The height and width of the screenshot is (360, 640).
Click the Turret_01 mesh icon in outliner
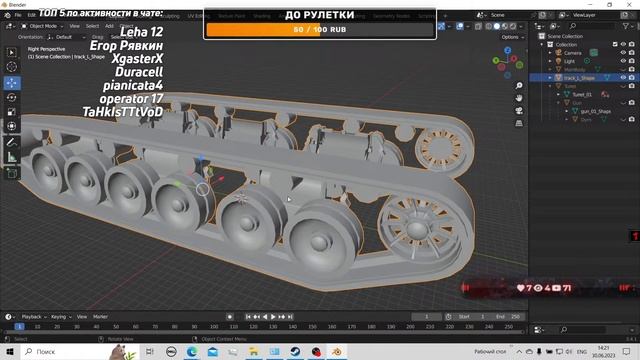[x=567, y=94]
